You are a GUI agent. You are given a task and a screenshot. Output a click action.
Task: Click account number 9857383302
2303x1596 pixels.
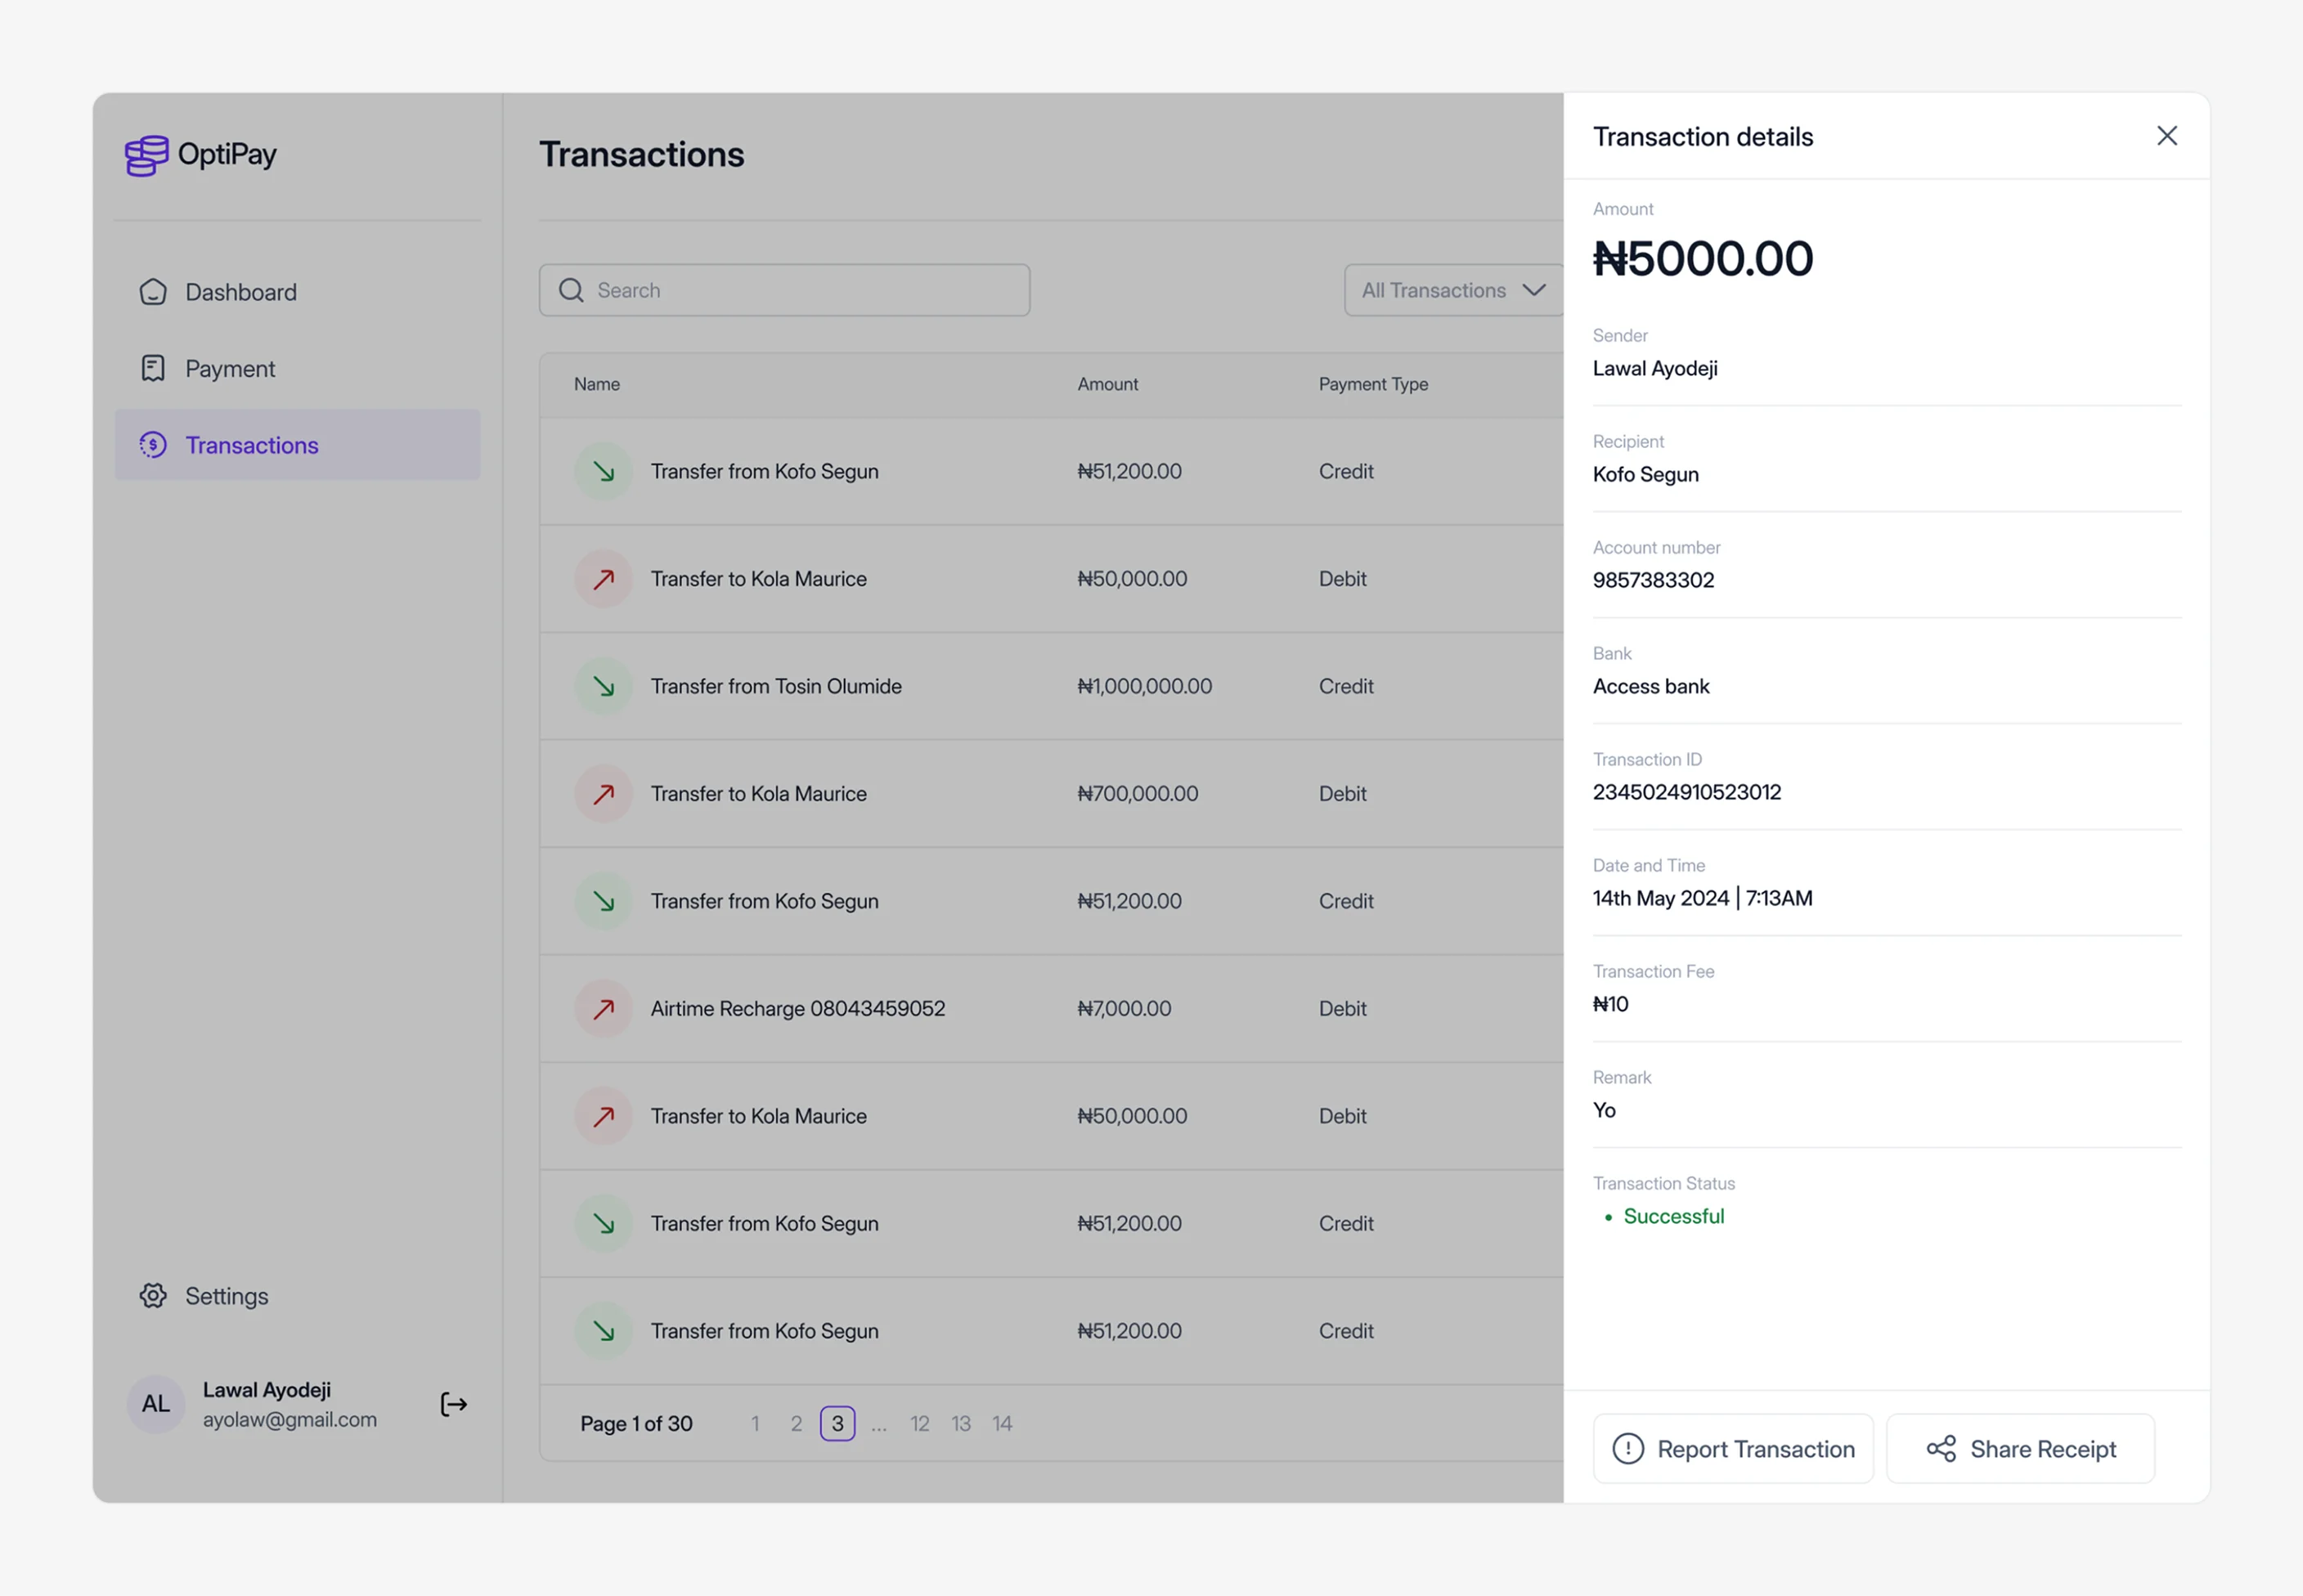pyautogui.click(x=1653, y=580)
